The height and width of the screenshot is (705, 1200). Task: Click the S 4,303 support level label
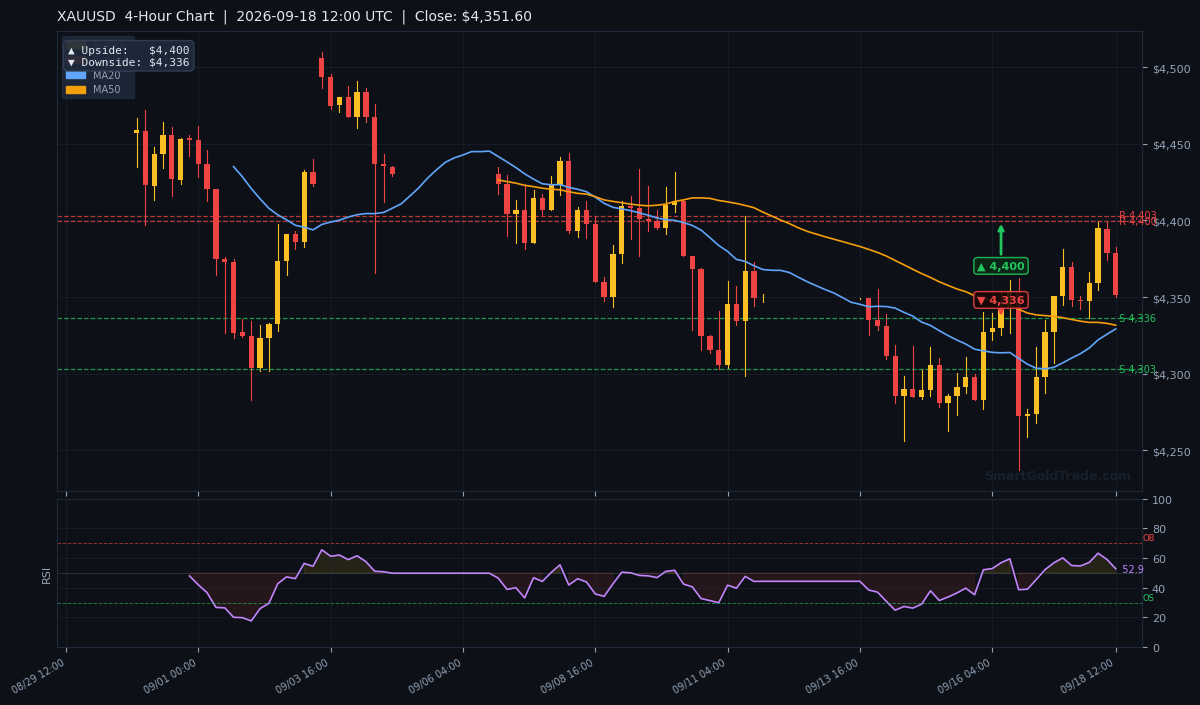point(1137,369)
